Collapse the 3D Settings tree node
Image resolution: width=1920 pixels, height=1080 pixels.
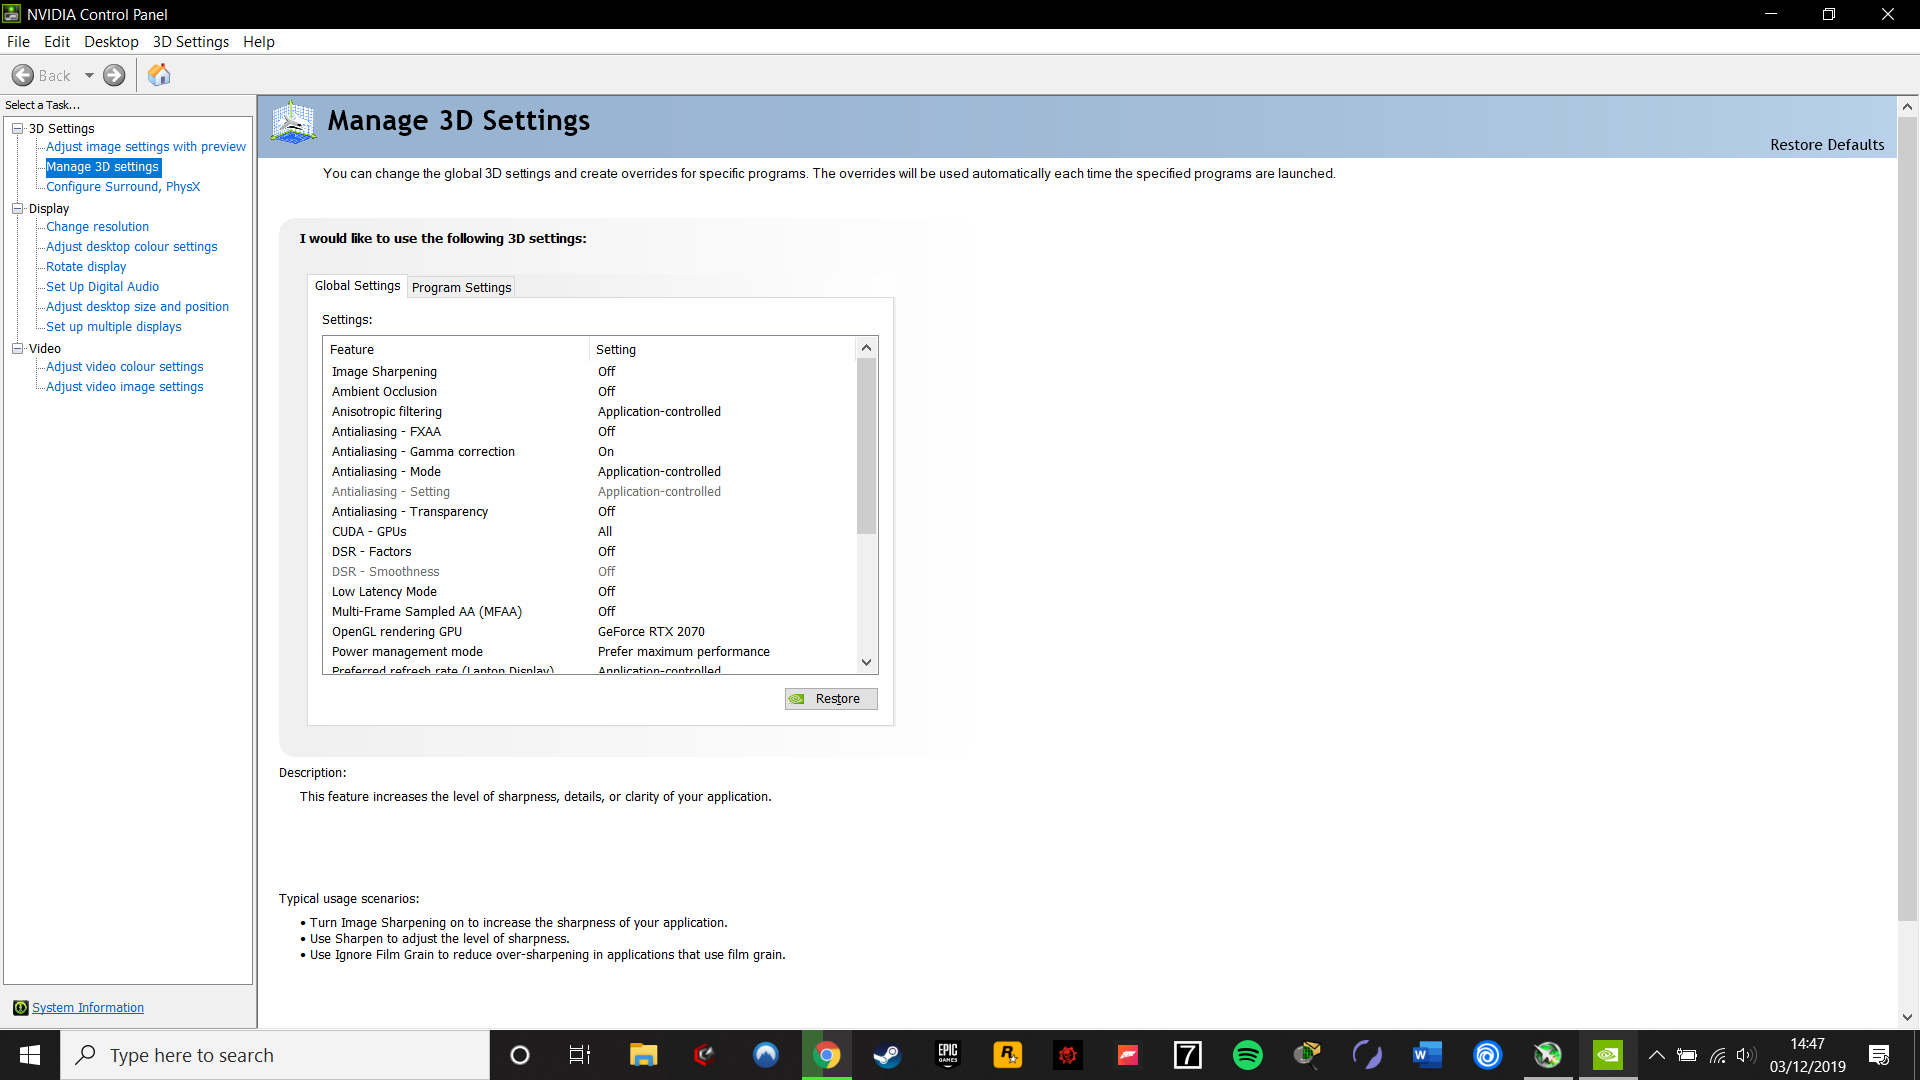17,128
